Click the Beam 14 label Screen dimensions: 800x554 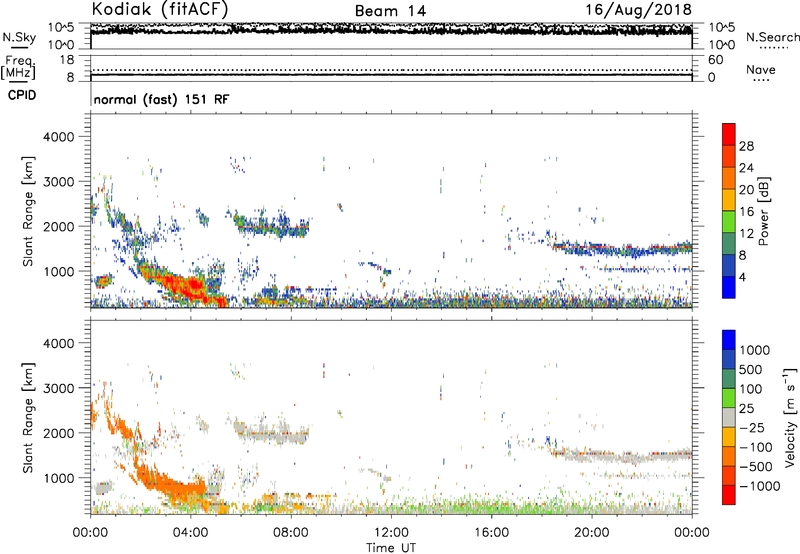390,11
